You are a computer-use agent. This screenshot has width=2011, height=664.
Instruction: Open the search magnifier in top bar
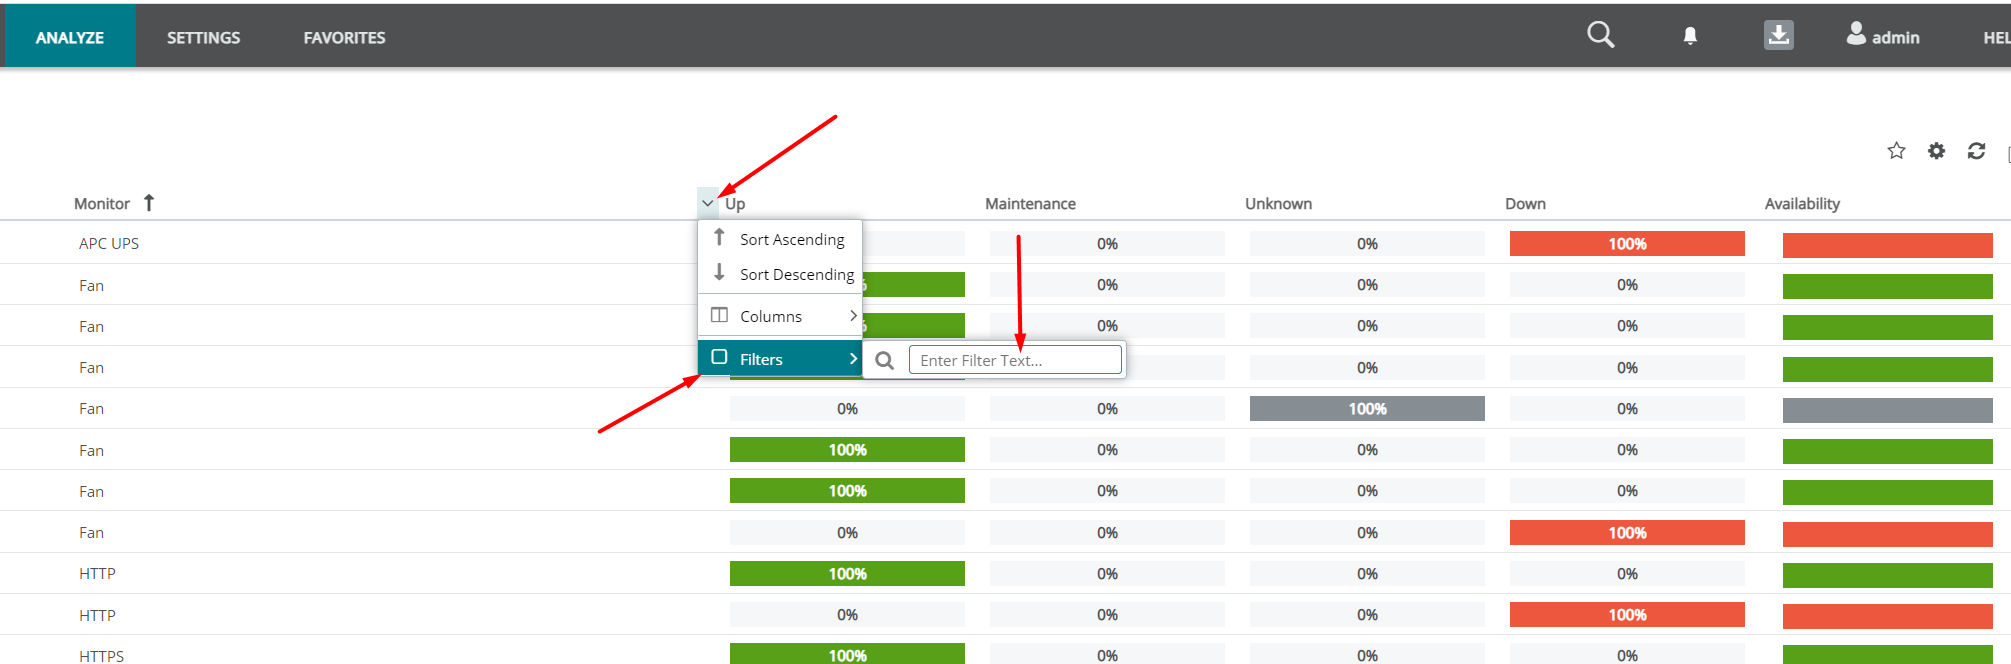coord(1600,35)
